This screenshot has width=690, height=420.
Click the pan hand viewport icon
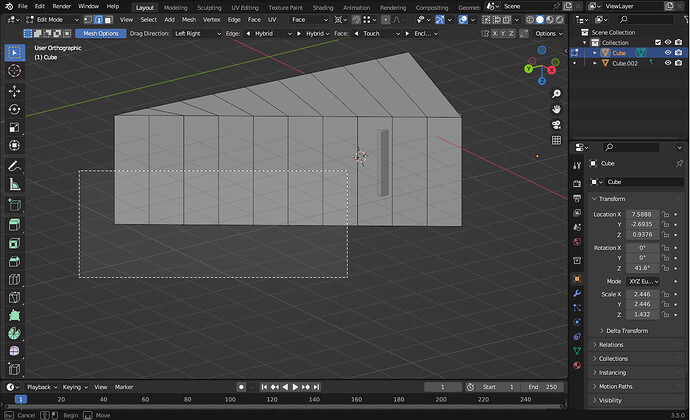557,109
